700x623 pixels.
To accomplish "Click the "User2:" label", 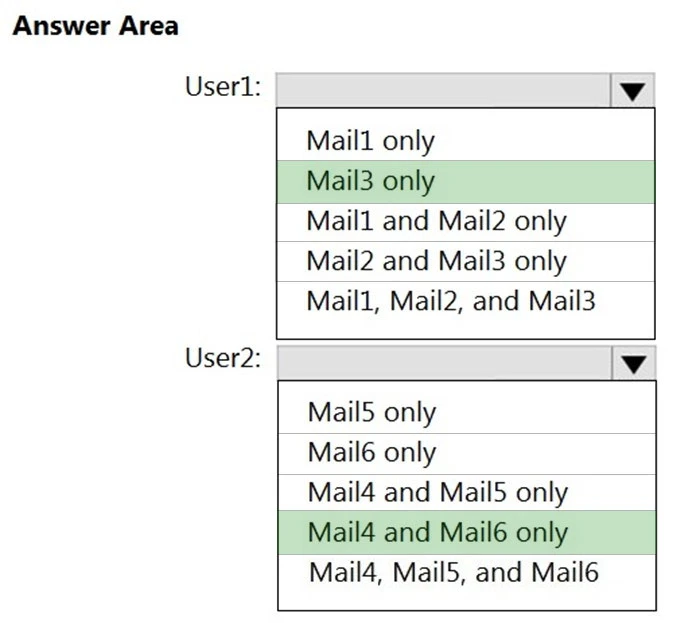I will pos(223,359).
